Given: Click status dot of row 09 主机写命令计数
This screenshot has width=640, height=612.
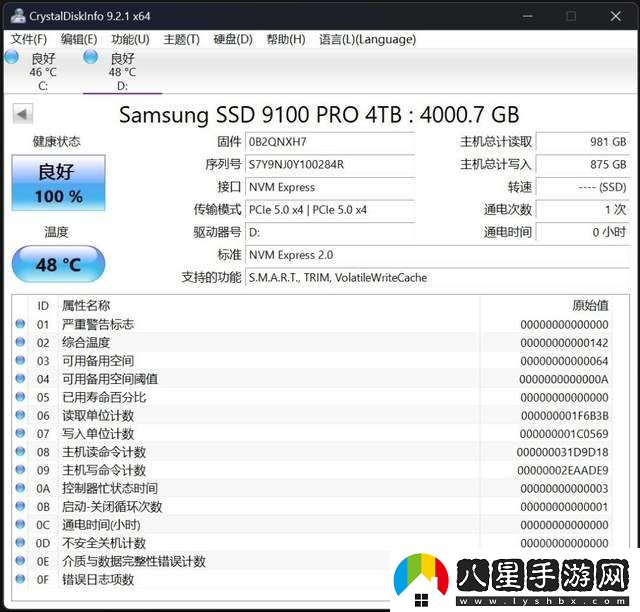Looking at the screenshot, I should (x=20, y=470).
